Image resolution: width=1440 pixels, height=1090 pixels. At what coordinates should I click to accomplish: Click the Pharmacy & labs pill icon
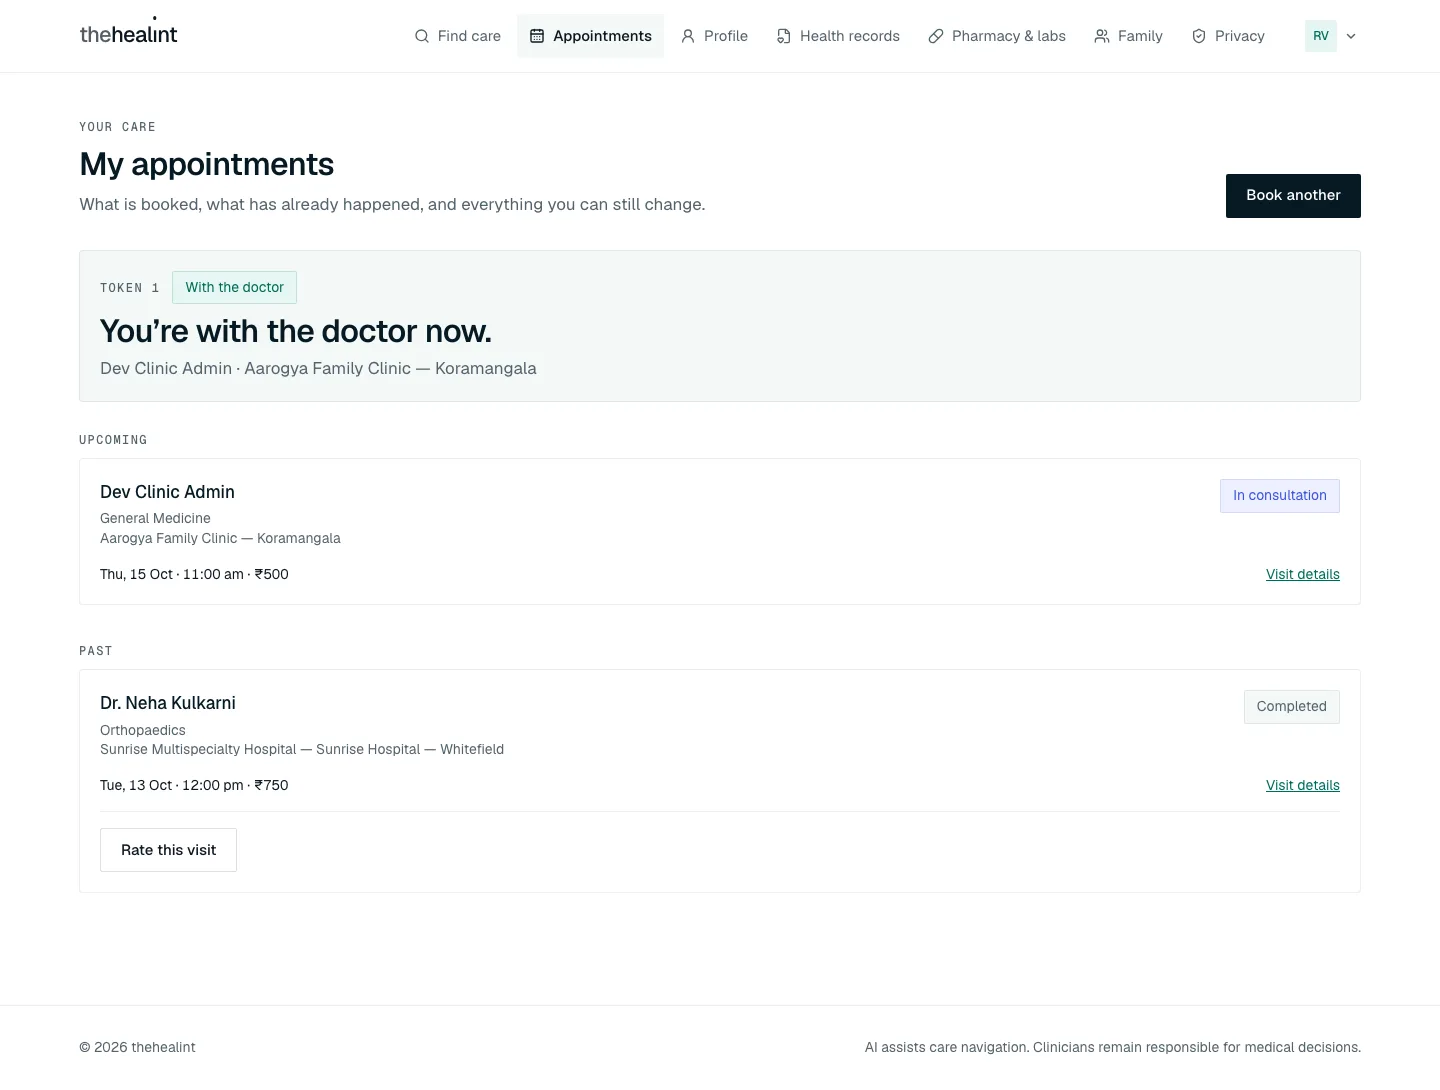tap(936, 36)
